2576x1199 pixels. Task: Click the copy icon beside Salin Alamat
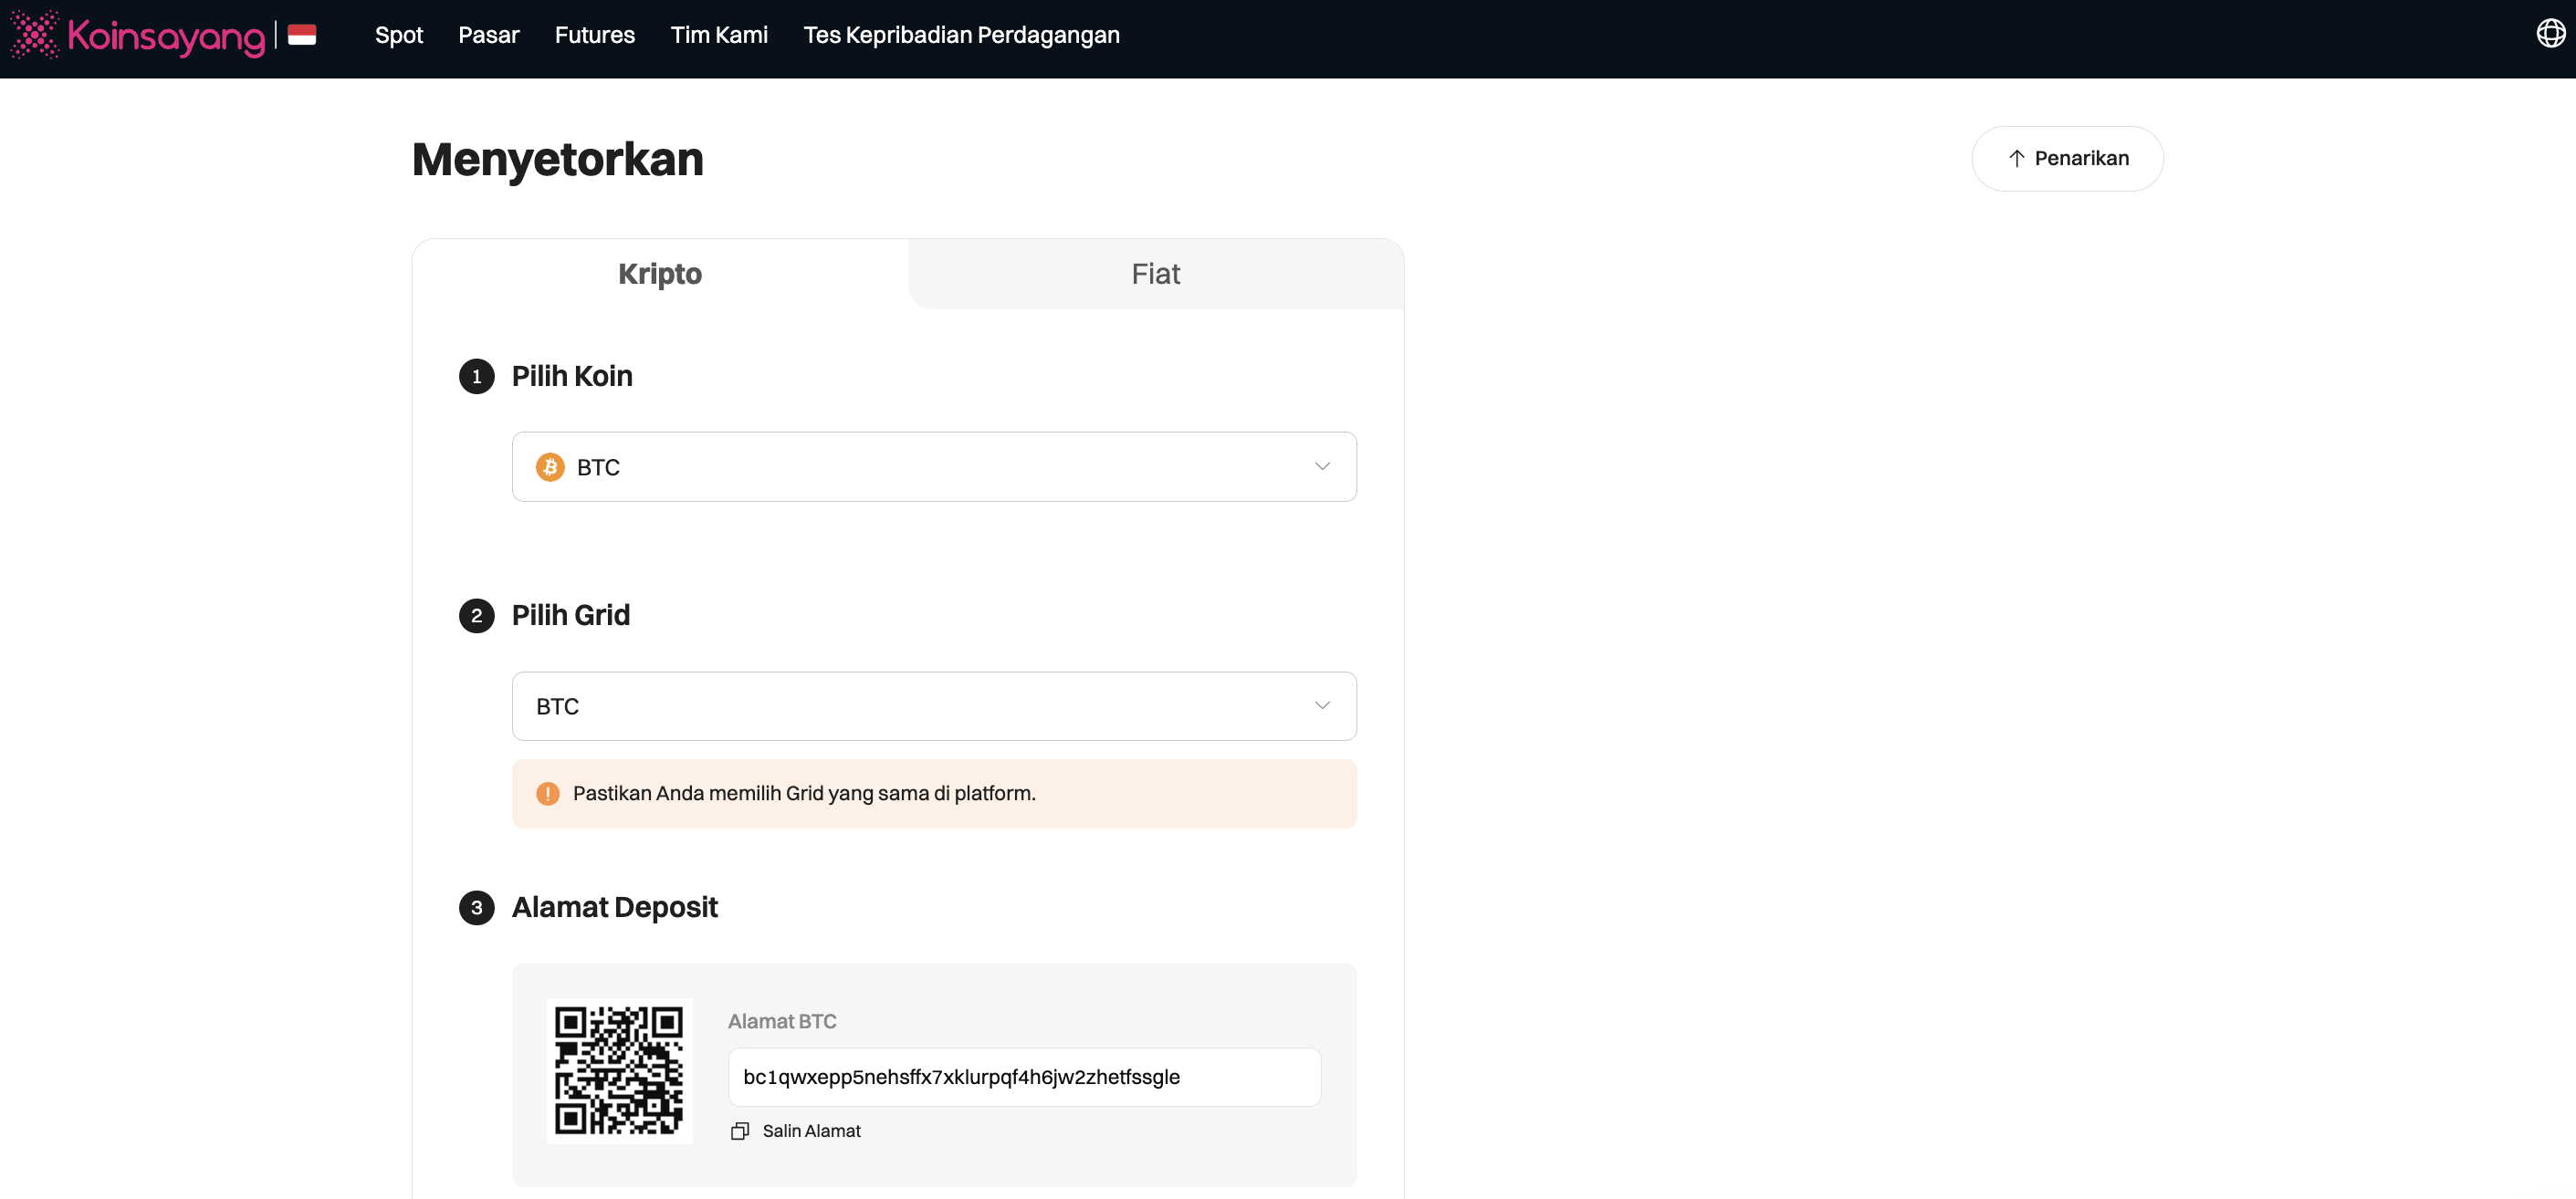tap(740, 1131)
